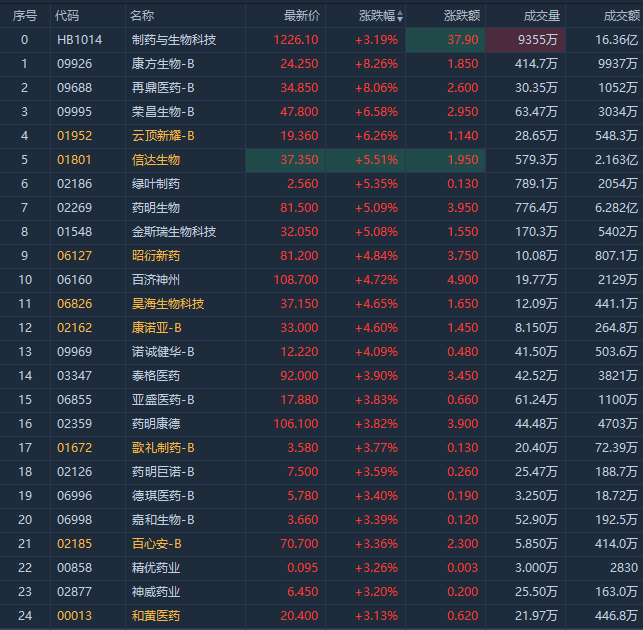Select 荣昌生物-B stock name
This screenshot has height=630, width=643.
(x=163, y=112)
